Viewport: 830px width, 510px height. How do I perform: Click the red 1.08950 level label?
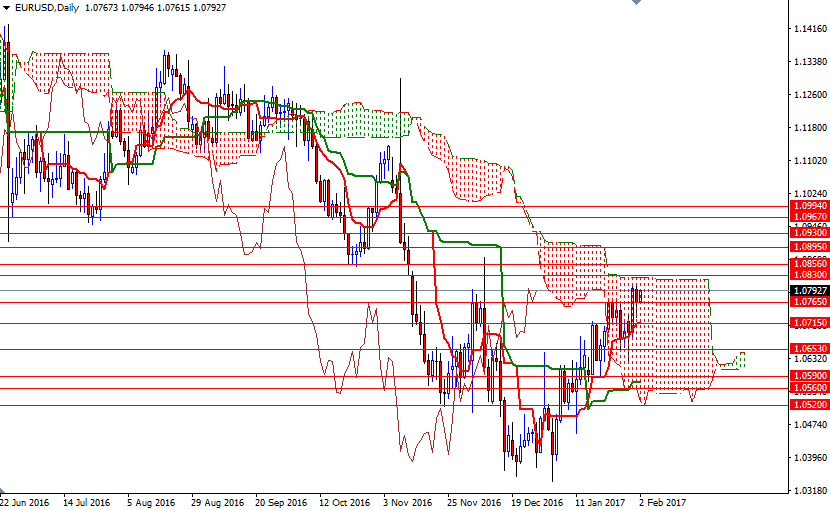[809, 247]
